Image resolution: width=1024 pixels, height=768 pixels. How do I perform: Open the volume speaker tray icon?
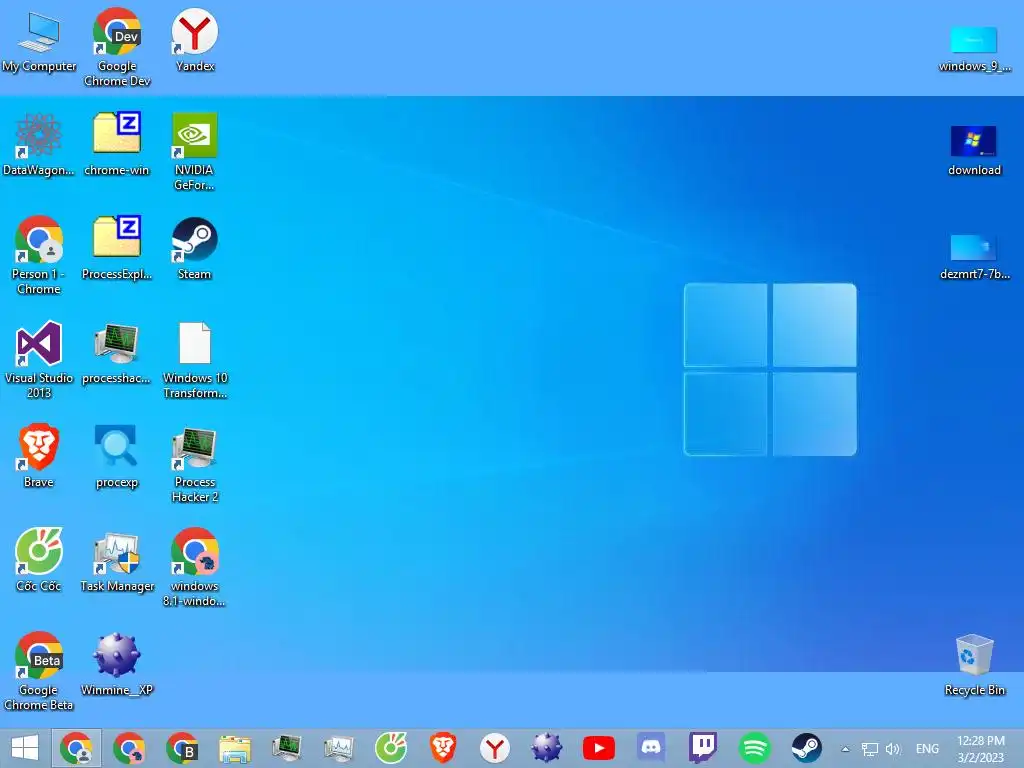pyautogui.click(x=893, y=749)
